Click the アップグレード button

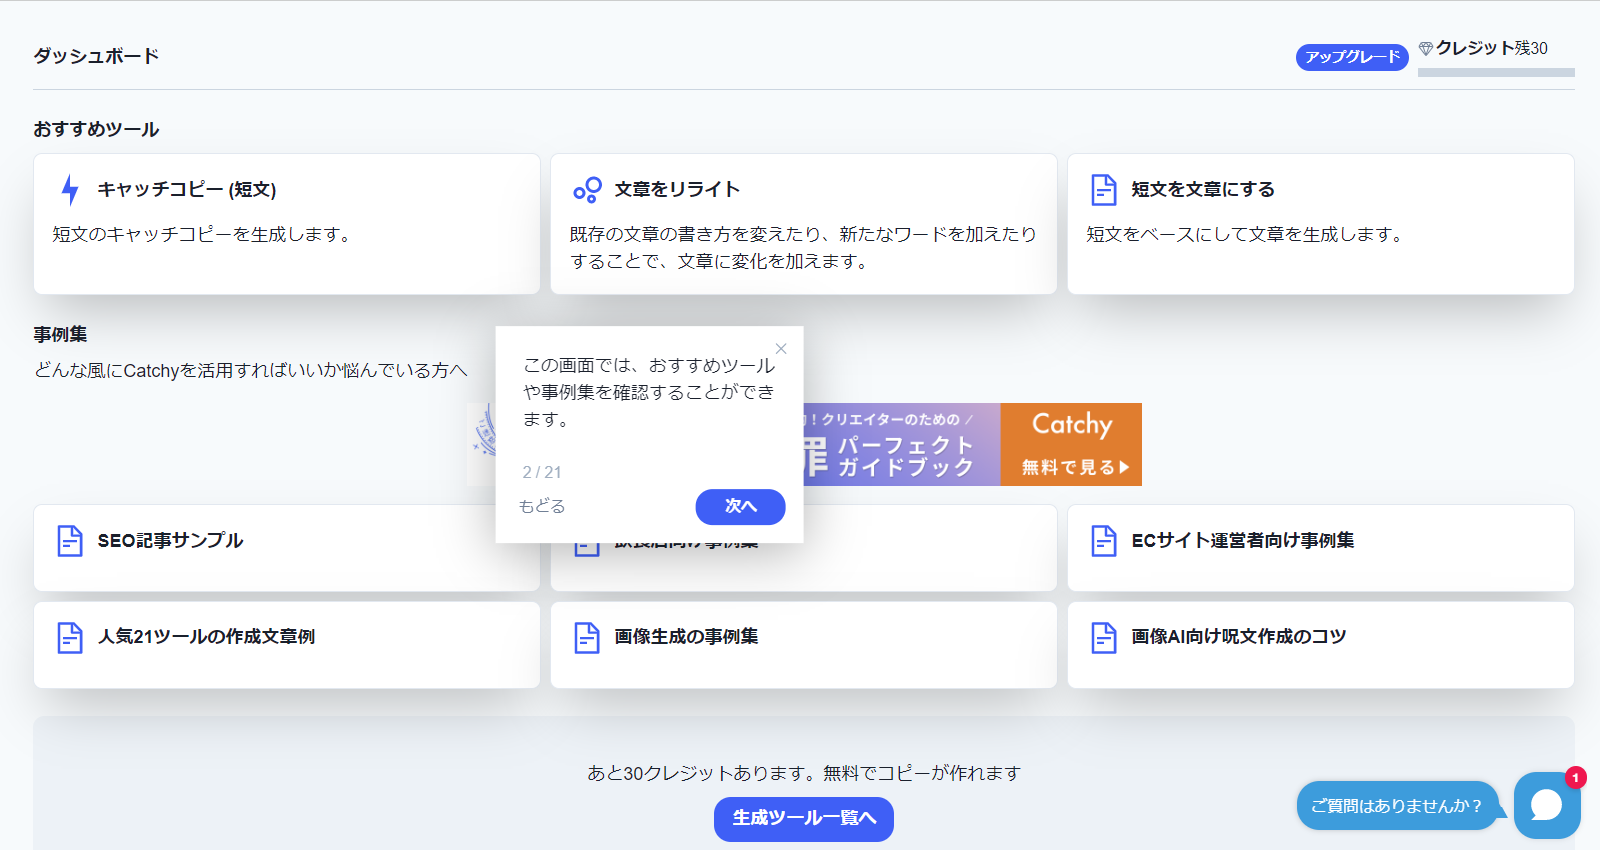coord(1352,57)
